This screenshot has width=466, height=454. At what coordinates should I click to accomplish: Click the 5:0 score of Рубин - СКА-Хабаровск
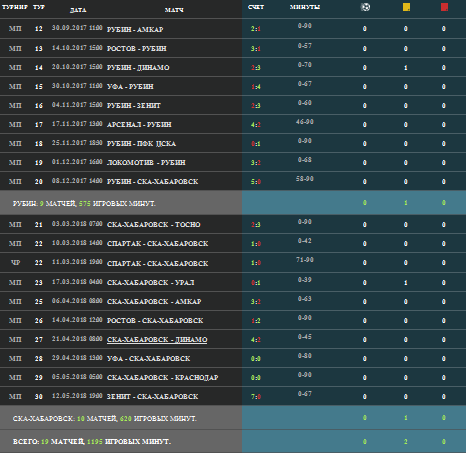[x=256, y=182]
